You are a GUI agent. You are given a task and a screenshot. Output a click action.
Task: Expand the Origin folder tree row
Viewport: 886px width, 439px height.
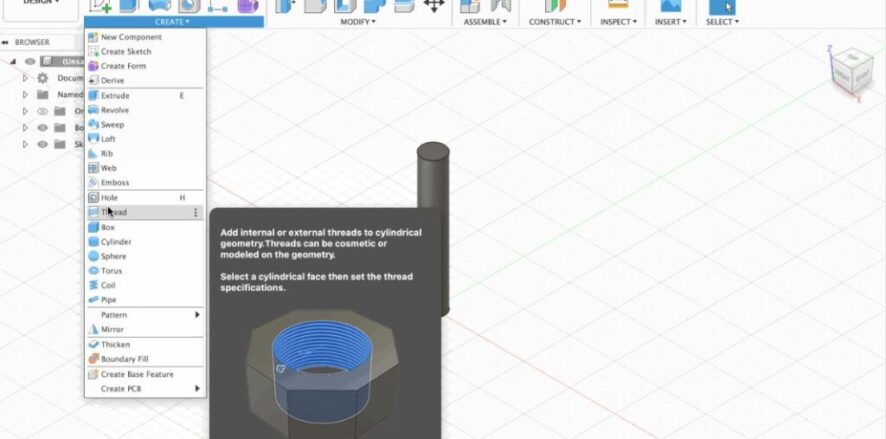click(x=25, y=111)
